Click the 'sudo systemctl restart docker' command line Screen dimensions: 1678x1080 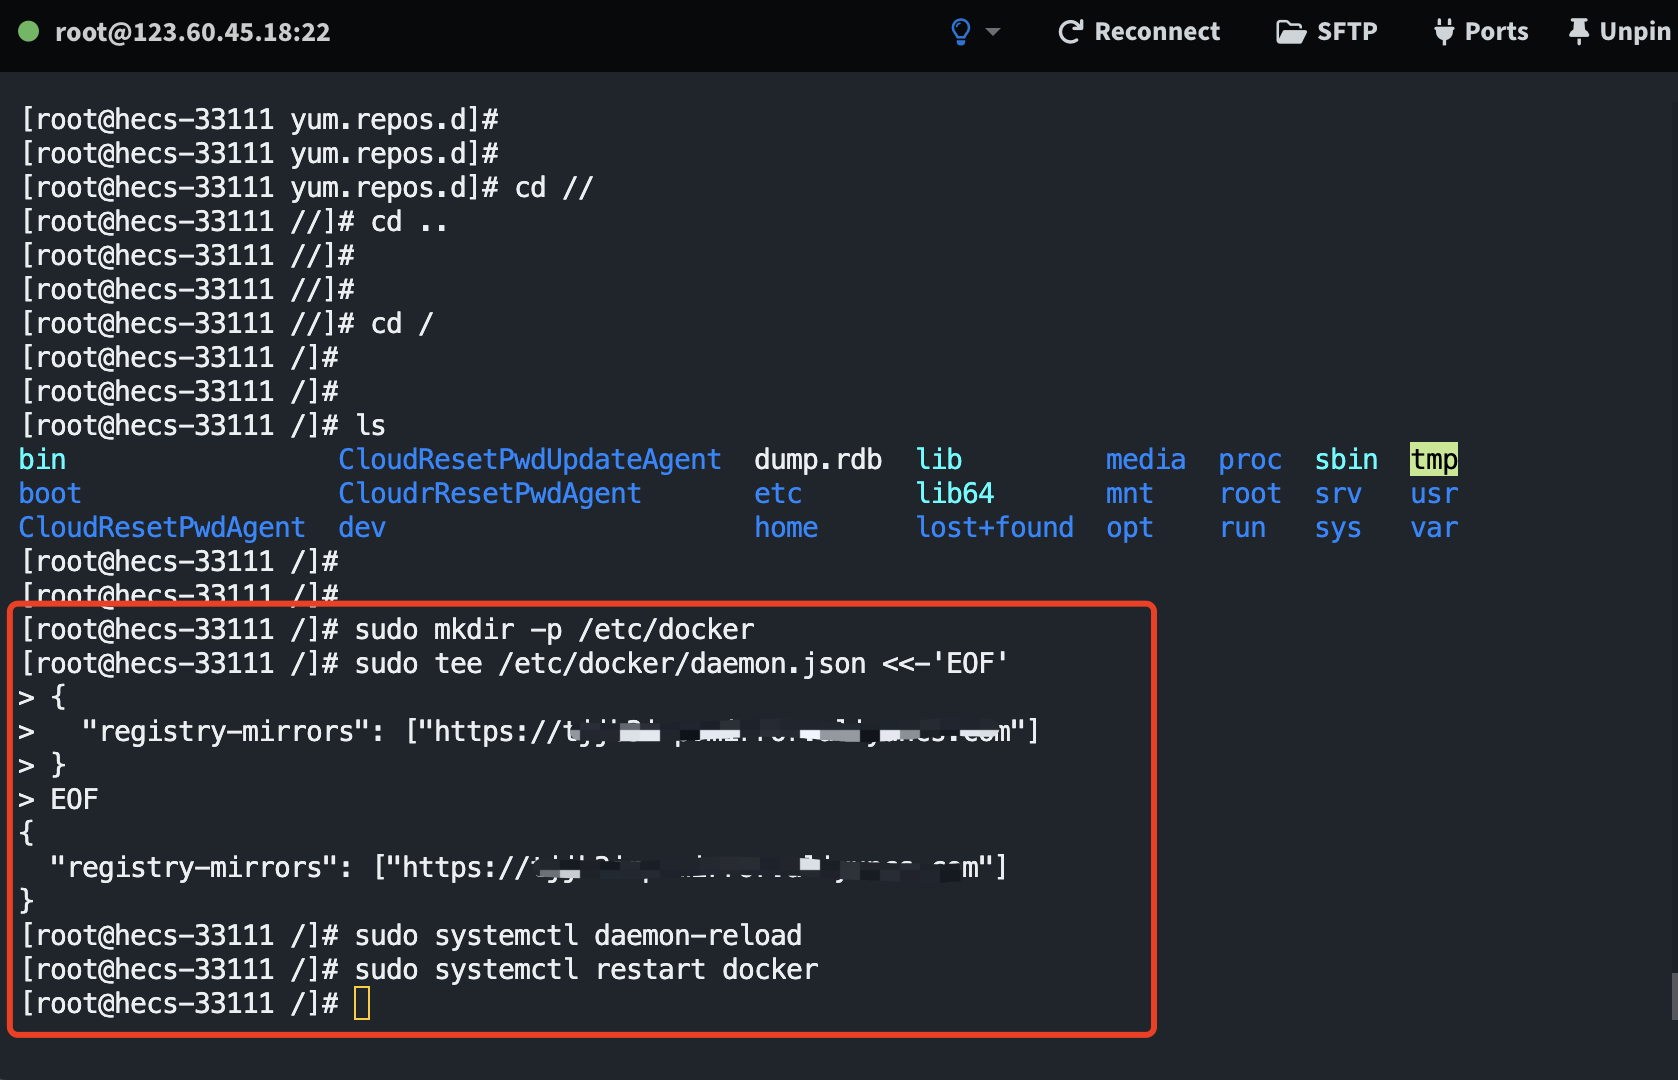[x=586, y=969]
